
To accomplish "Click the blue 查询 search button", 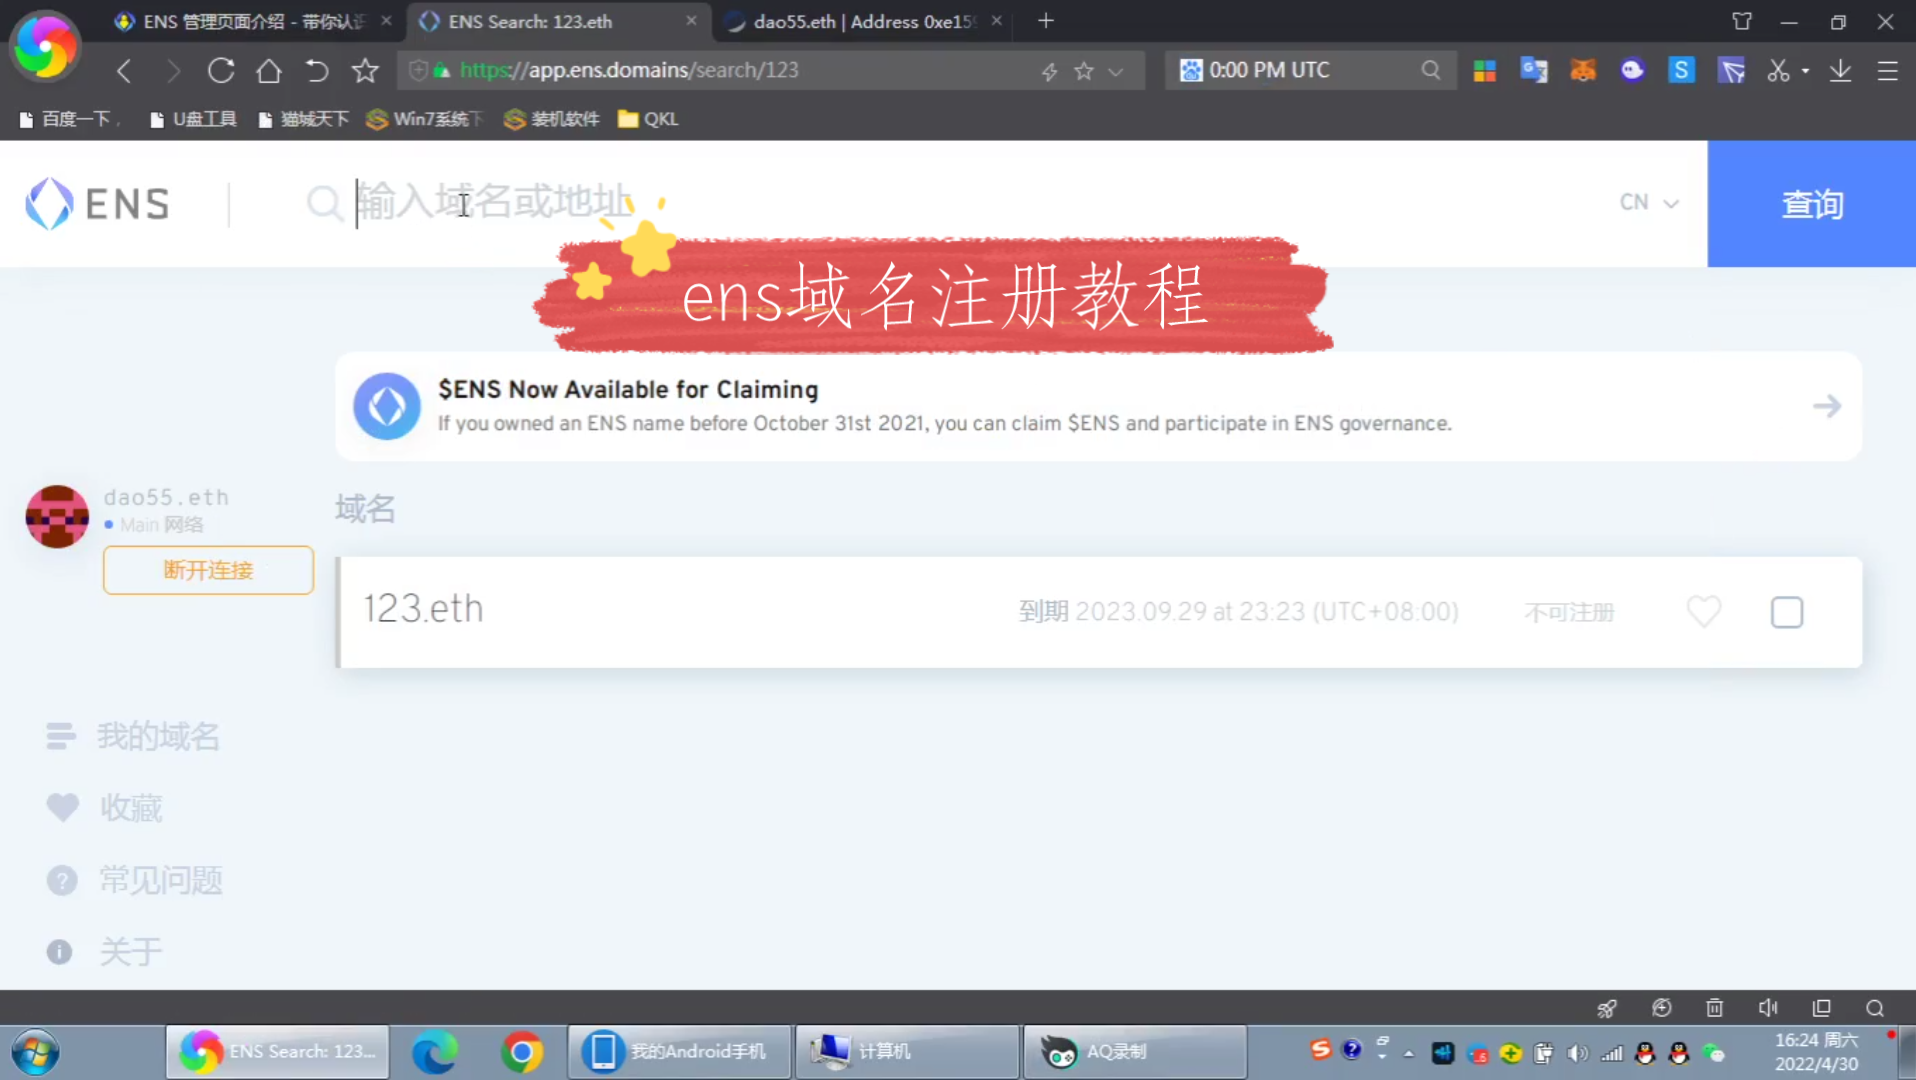I will 1811,204.
